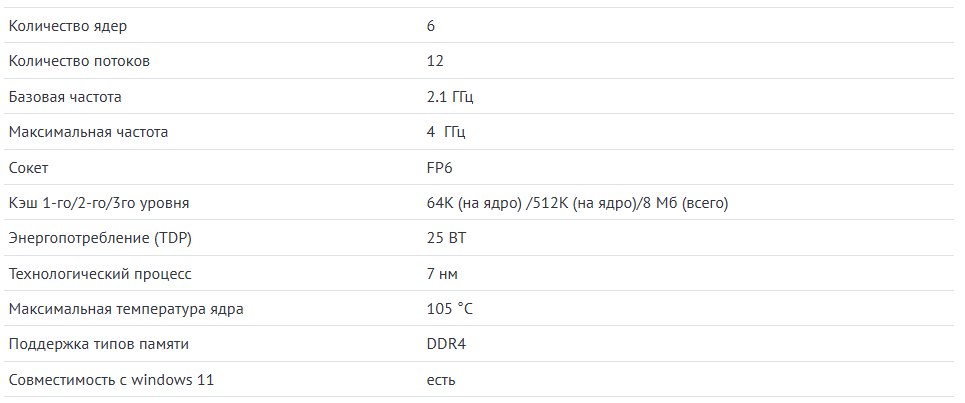Click the "Совместимость с windows 11" label

tap(111, 380)
